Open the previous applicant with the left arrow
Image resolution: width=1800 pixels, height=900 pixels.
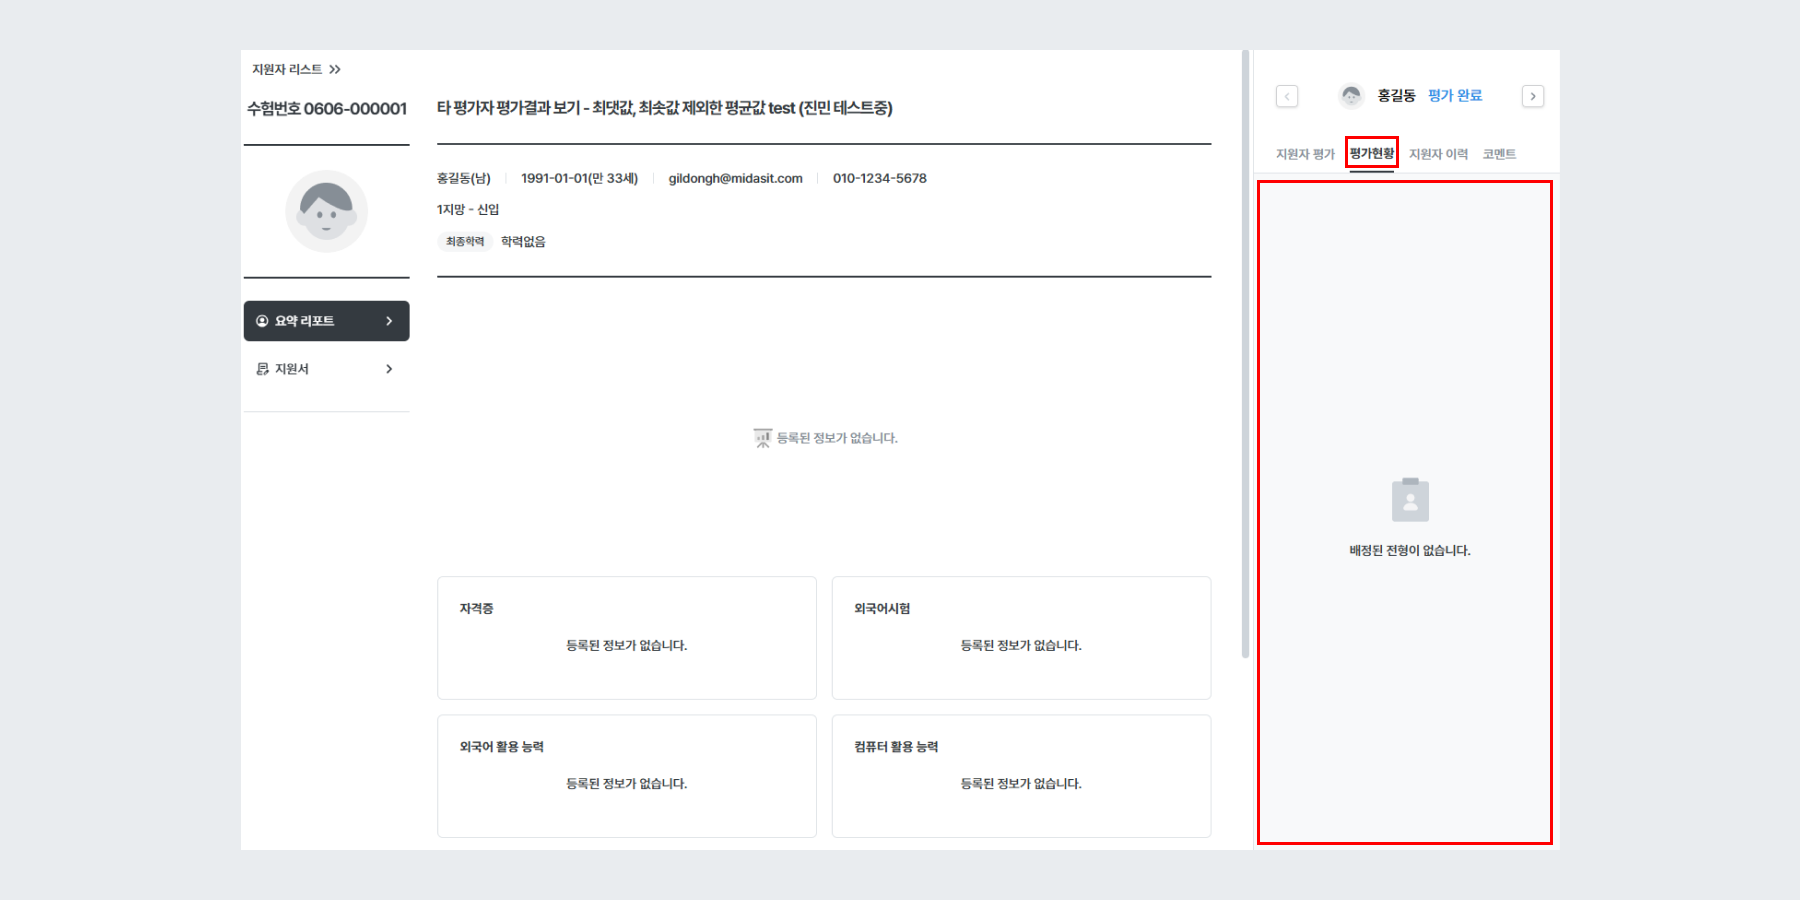(1287, 96)
